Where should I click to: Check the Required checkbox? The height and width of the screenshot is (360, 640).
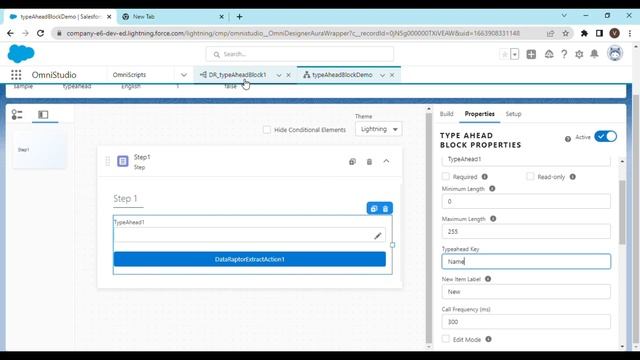(446, 176)
